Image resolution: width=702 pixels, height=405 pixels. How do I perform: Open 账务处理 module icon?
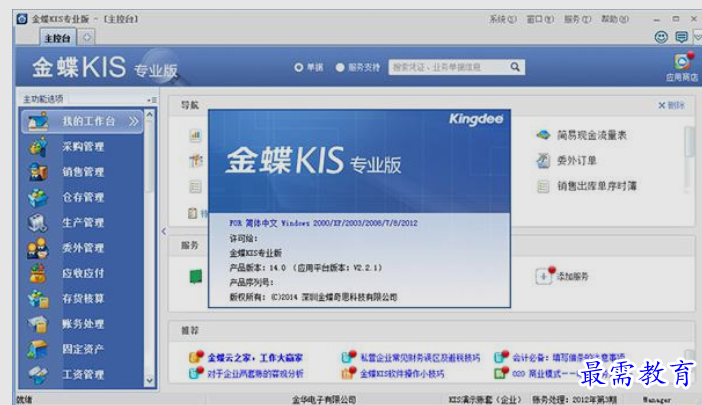click(38, 324)
